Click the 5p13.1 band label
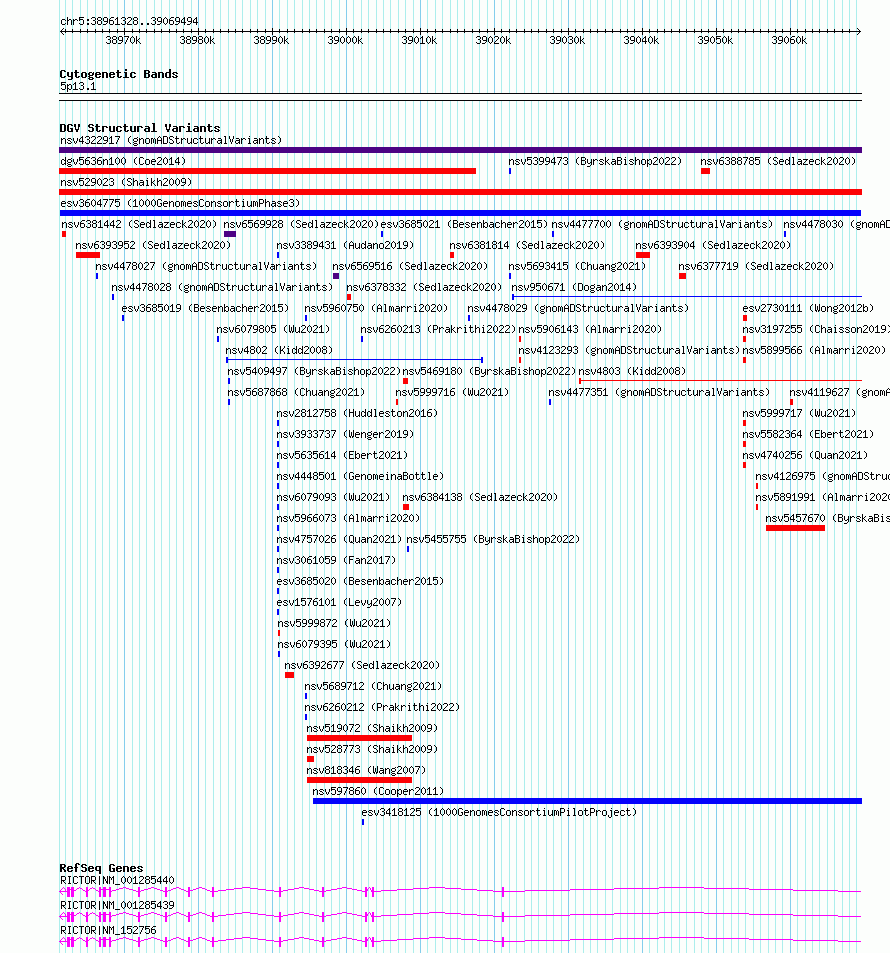The height and width of the screenshot is (953, 890). click(x=78, y=86)
